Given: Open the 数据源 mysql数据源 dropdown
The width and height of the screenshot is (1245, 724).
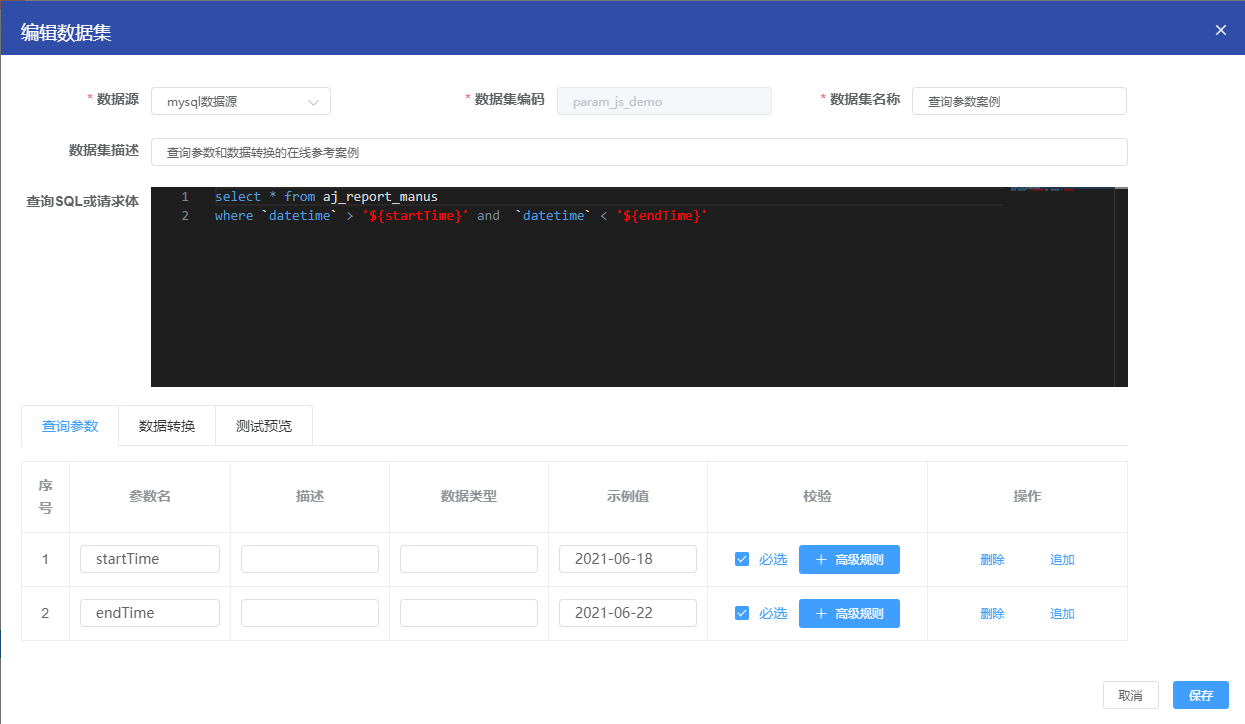Looking at the screenshot, I should tap(240, 102).
